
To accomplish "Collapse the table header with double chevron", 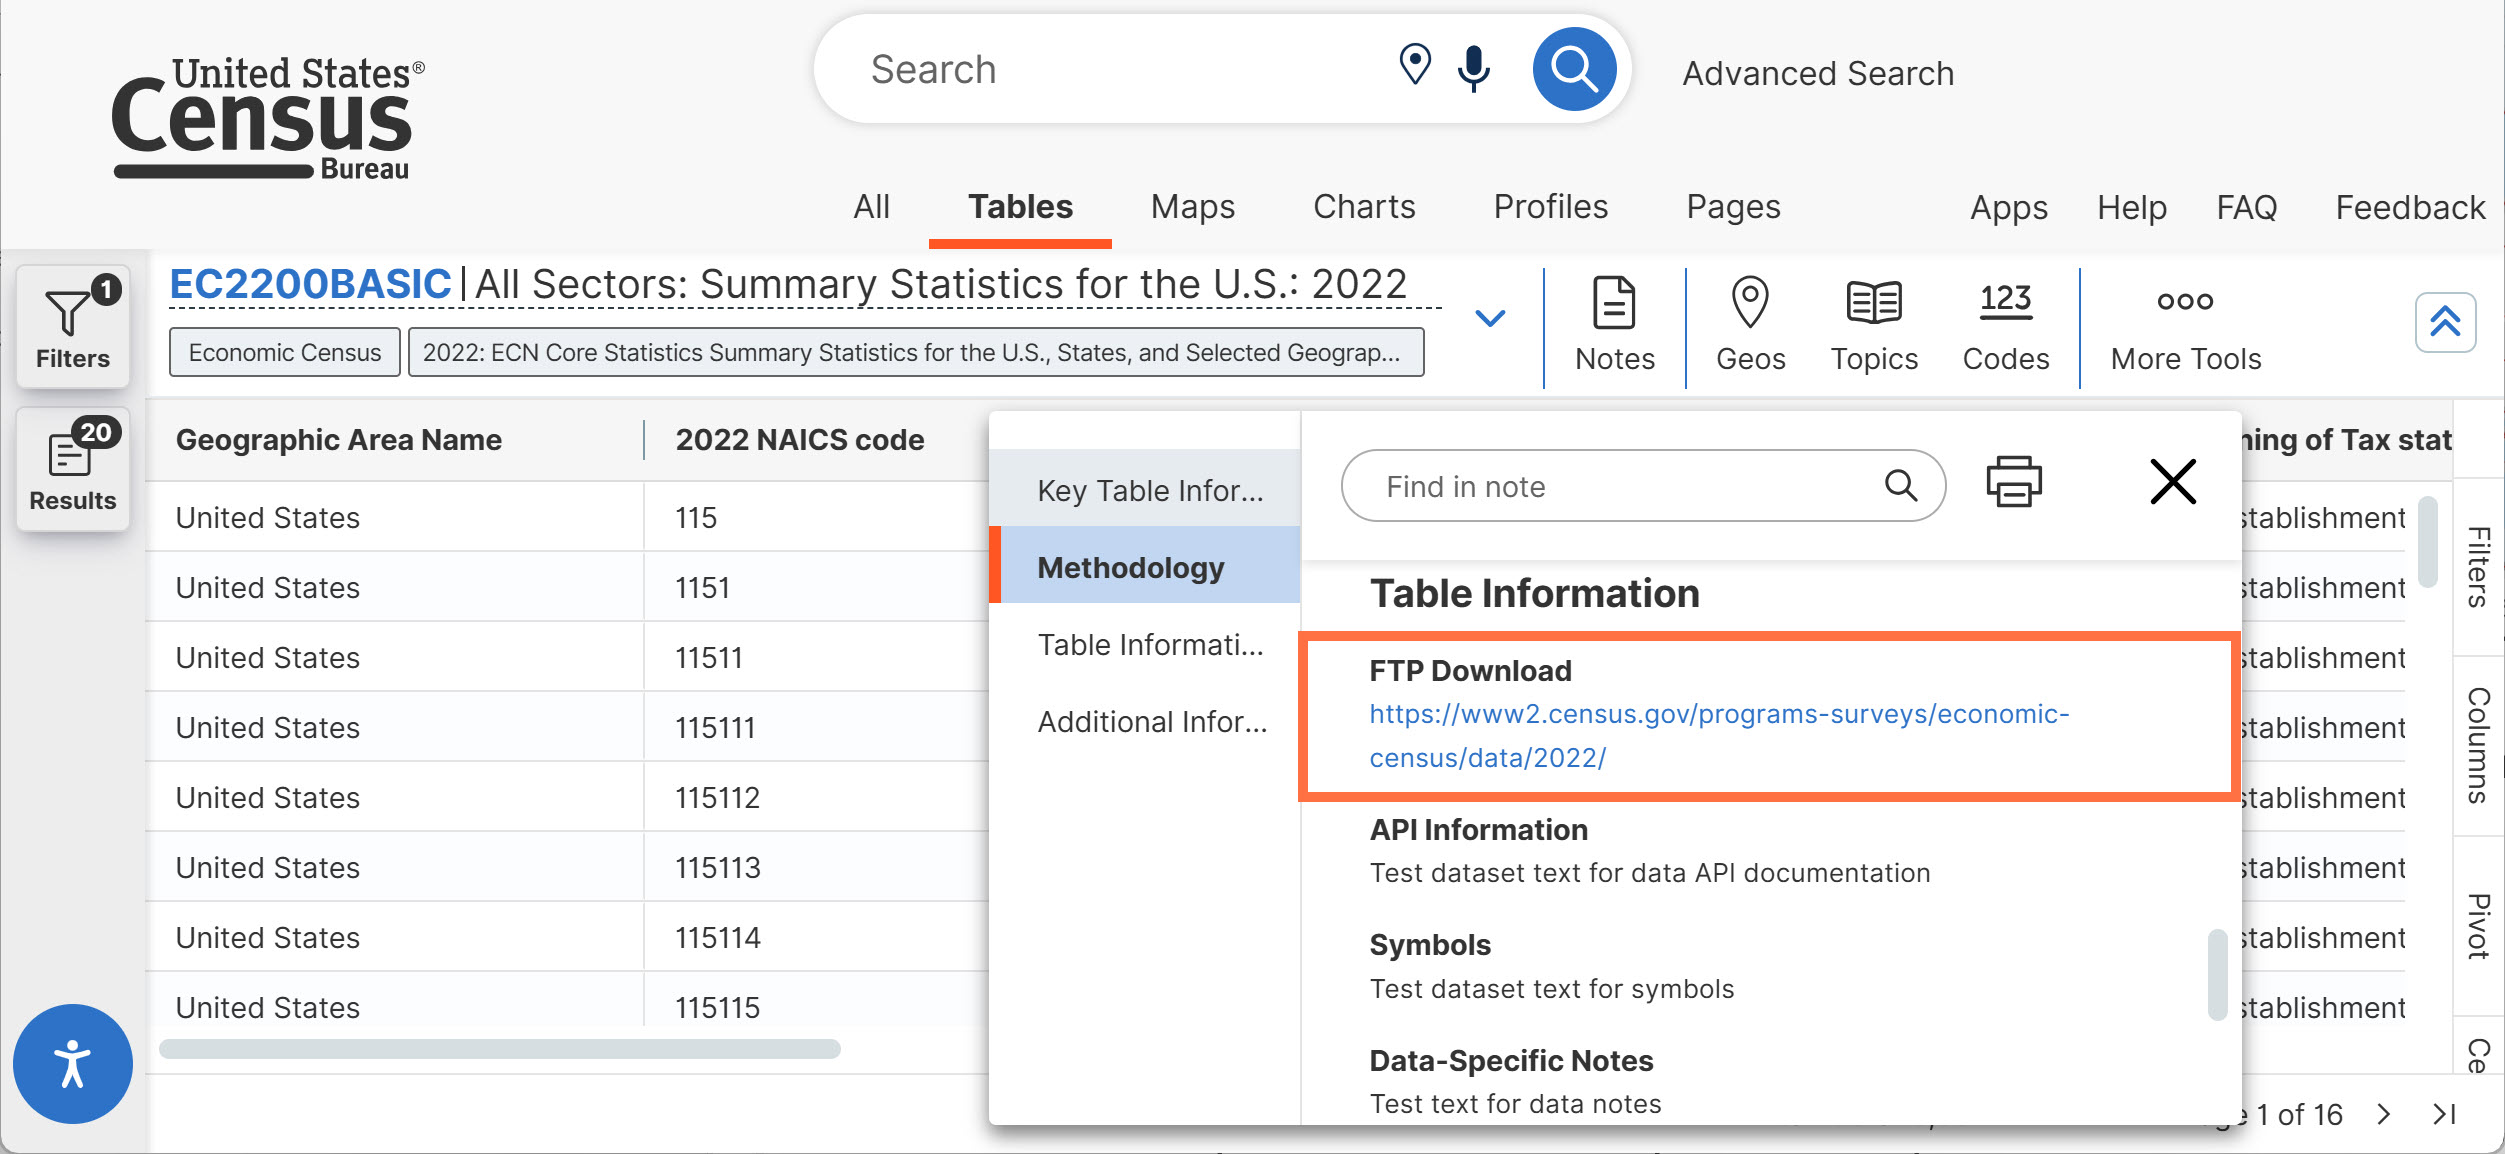I will click(2445, 322).
